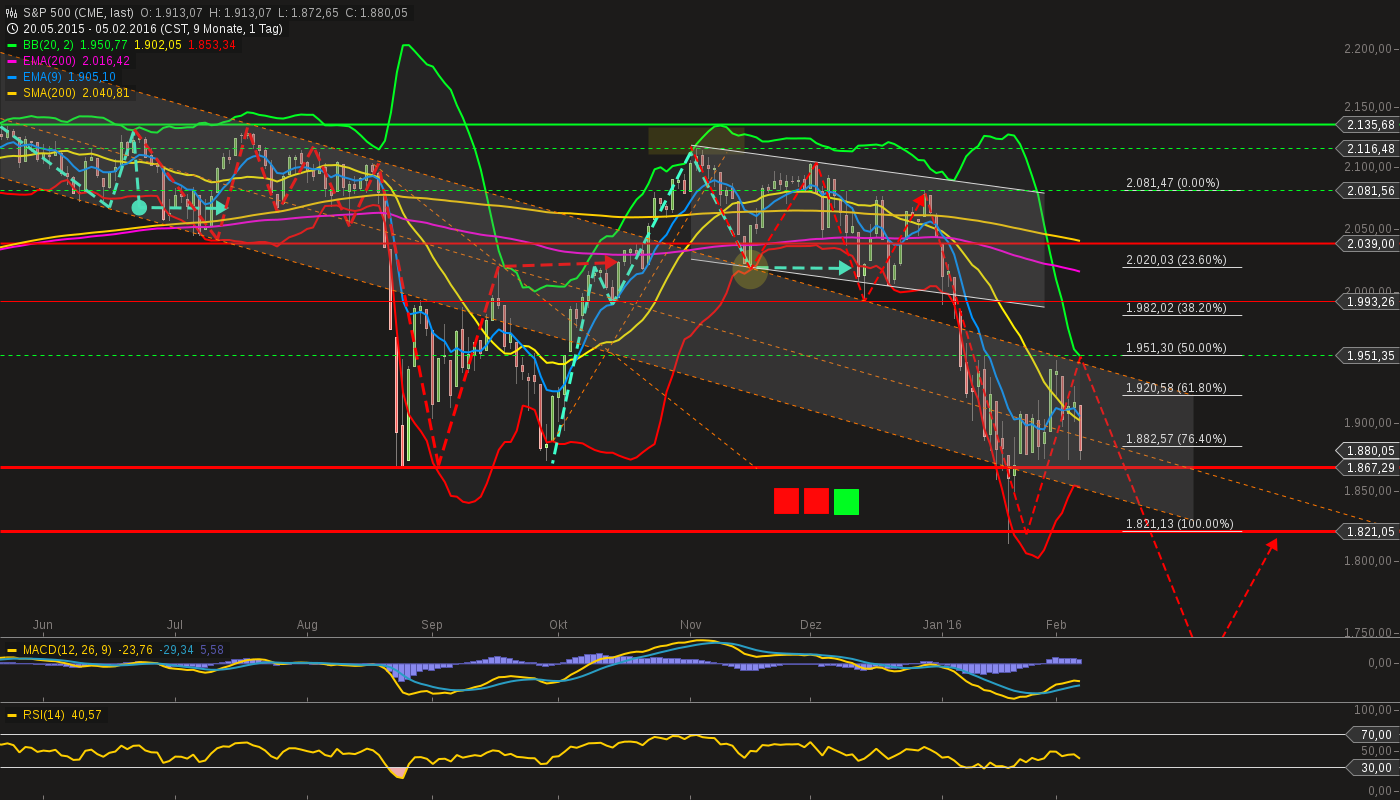Click the Okt month label on time axis
Screen dimensions: 1400x800
coord(558,625)
